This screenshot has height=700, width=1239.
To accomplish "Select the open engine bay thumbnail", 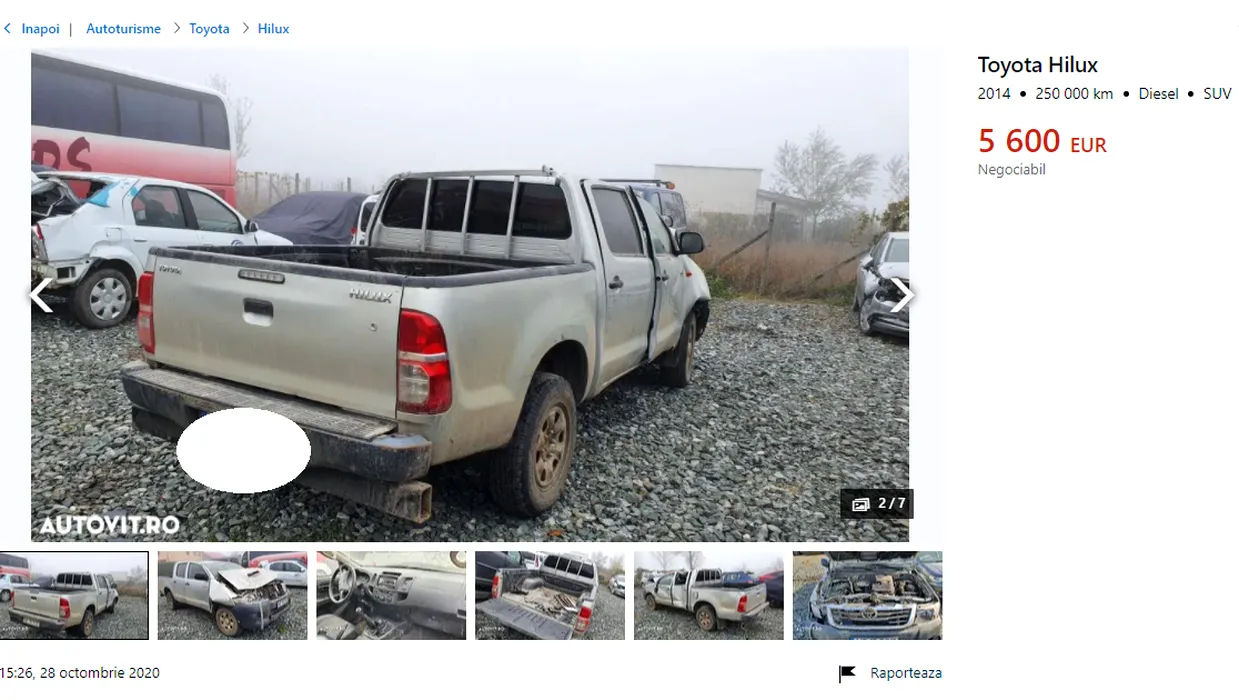I will tap(867, 596).
